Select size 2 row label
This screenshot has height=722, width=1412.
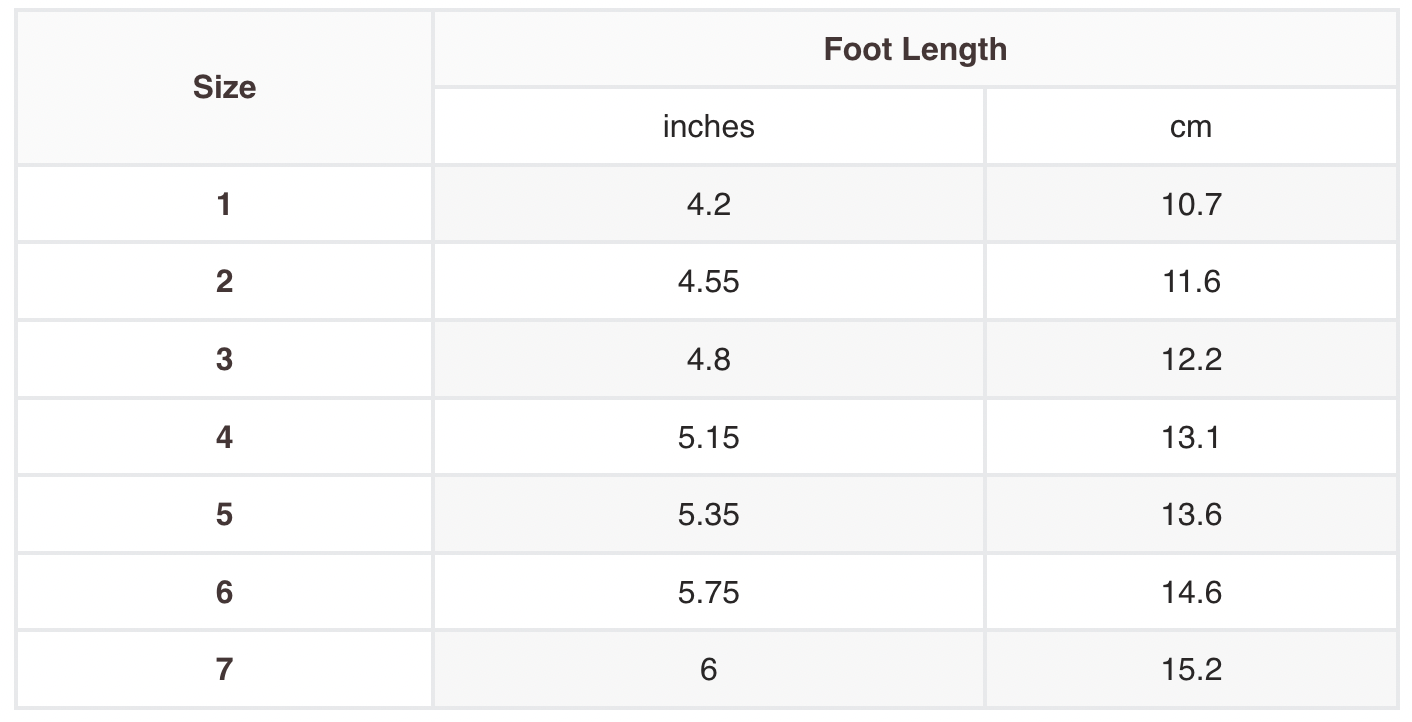(224, 281)
